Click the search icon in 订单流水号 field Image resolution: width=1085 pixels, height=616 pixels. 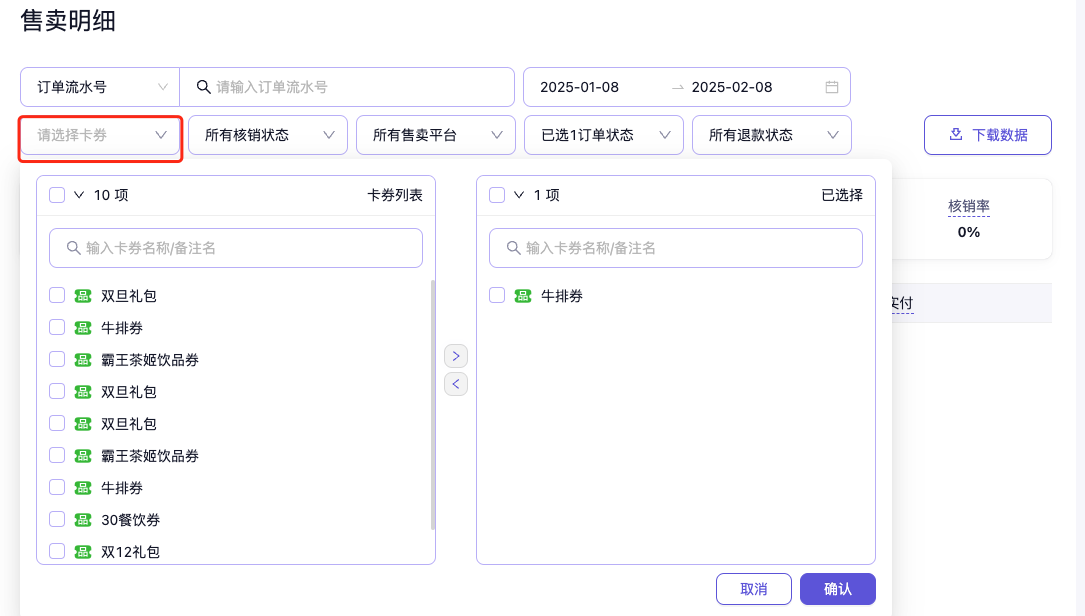203,87
